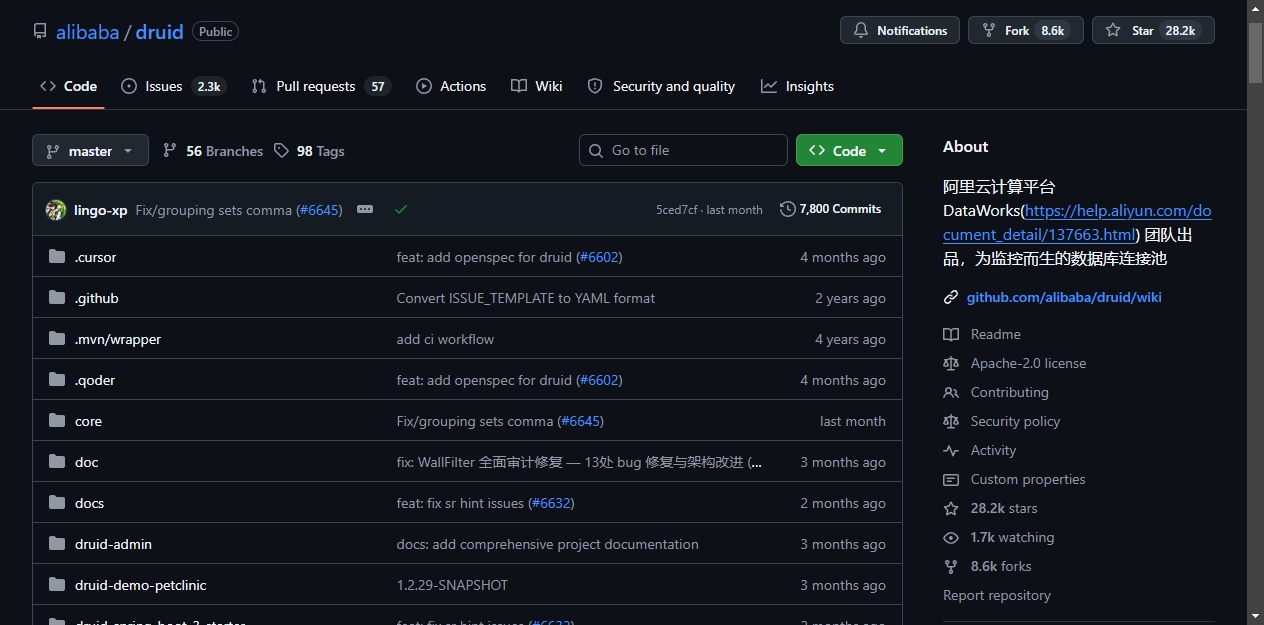Click the Notifications button
Image resolution: width=1264 pixels, height=625 pixels.
pyautogui.click(x=900, y=31)
